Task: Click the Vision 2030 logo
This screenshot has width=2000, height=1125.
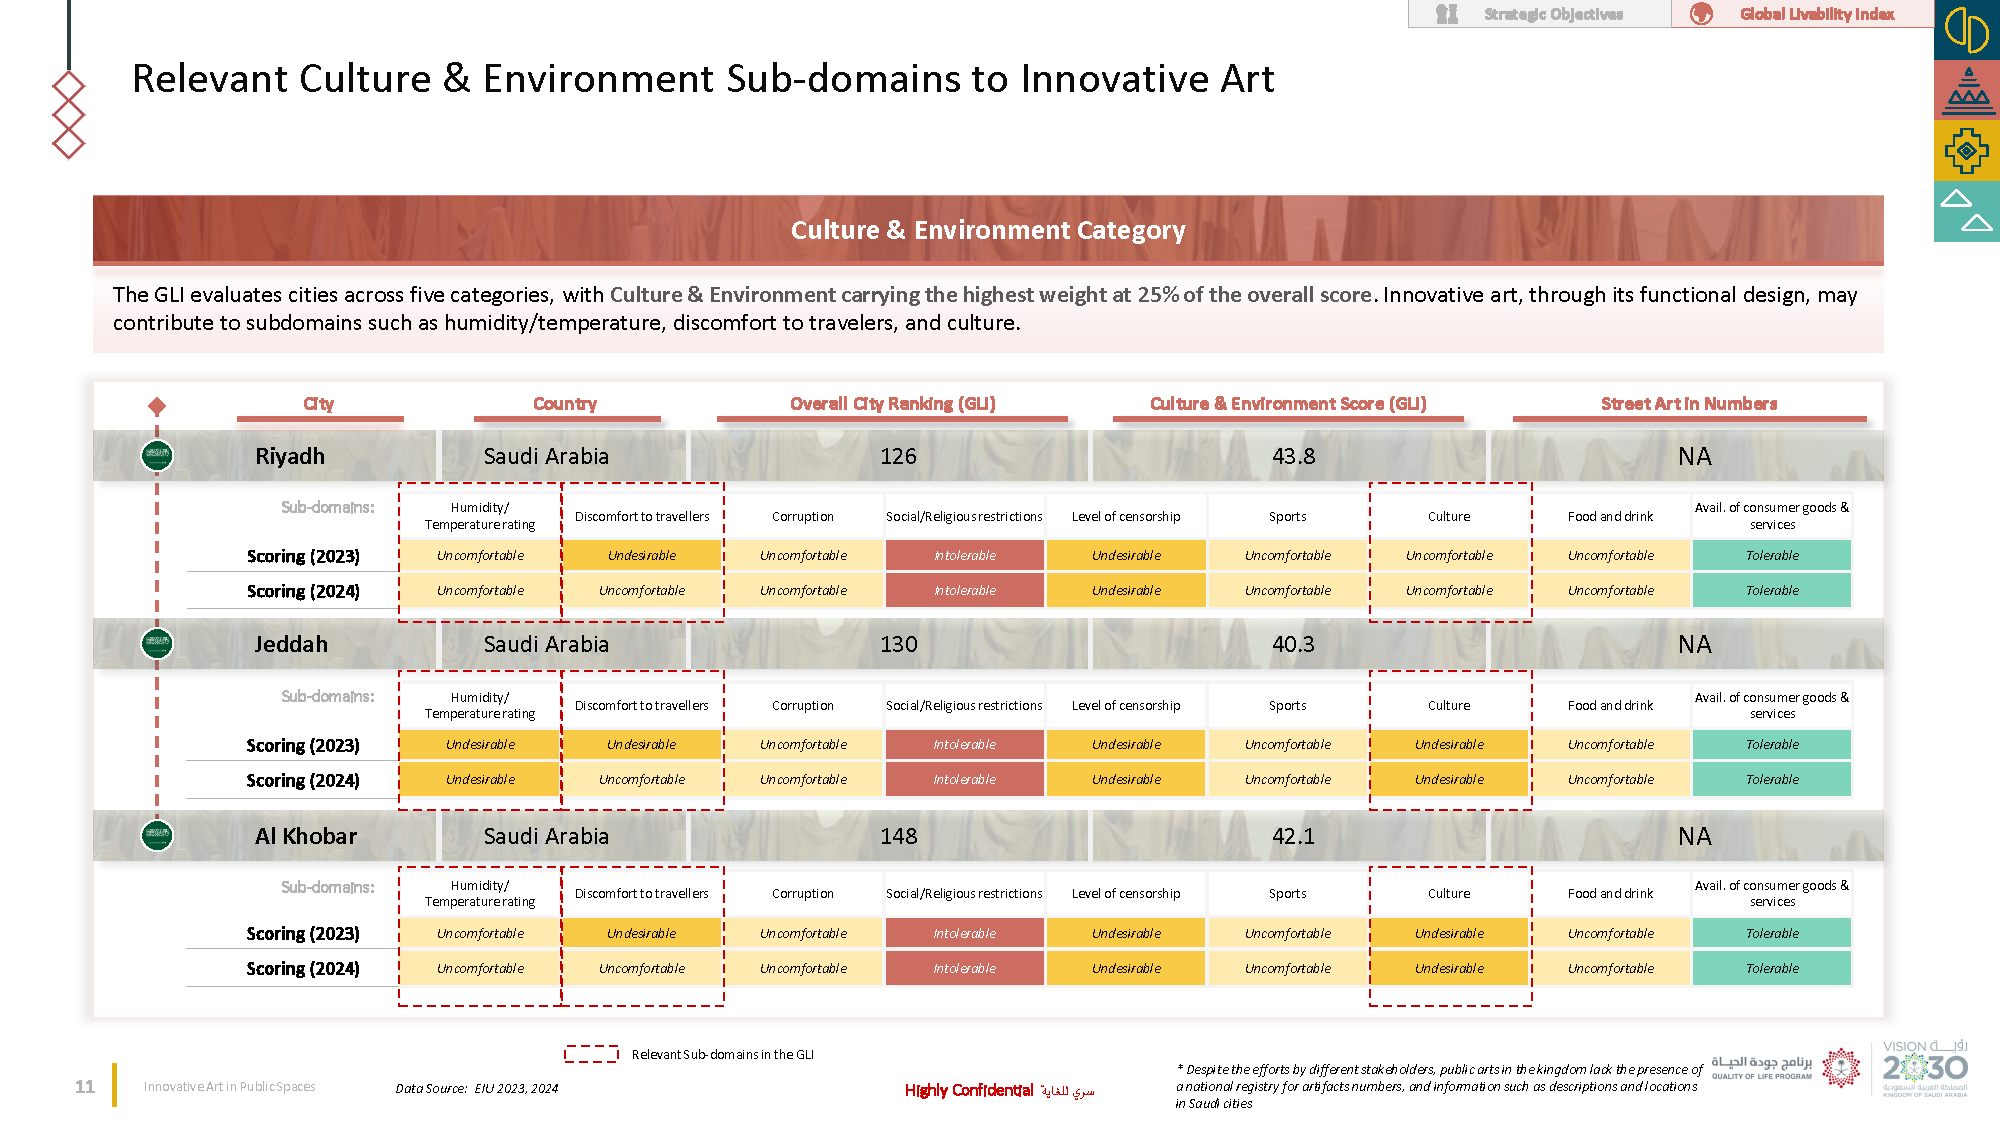Action: (x=1925, y=1069)
